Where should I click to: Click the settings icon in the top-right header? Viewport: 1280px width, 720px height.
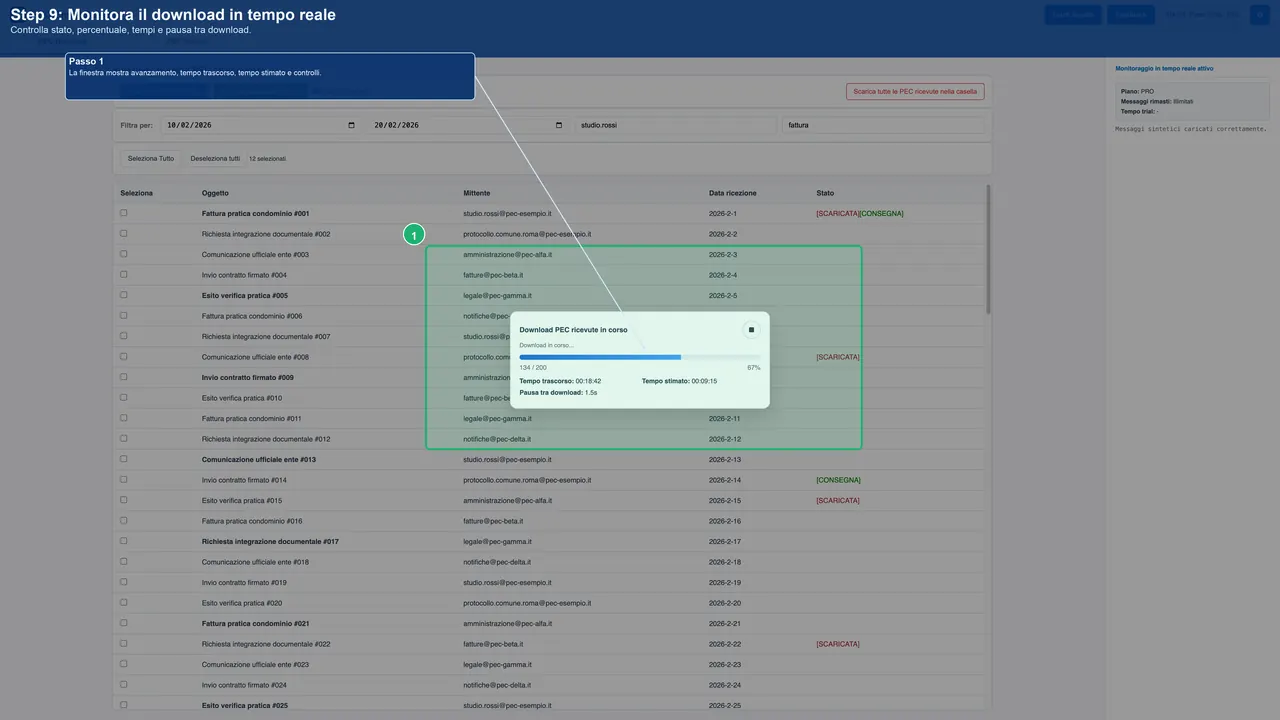tap(1259, 14)
